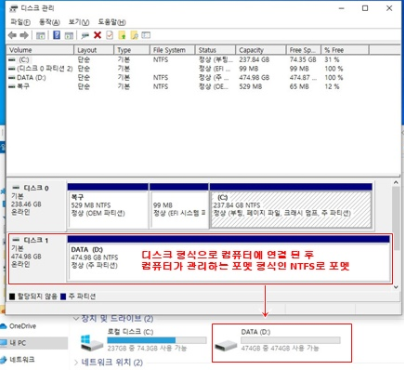Select 네트워크 in Explorer sidebar

pos(22,359)
